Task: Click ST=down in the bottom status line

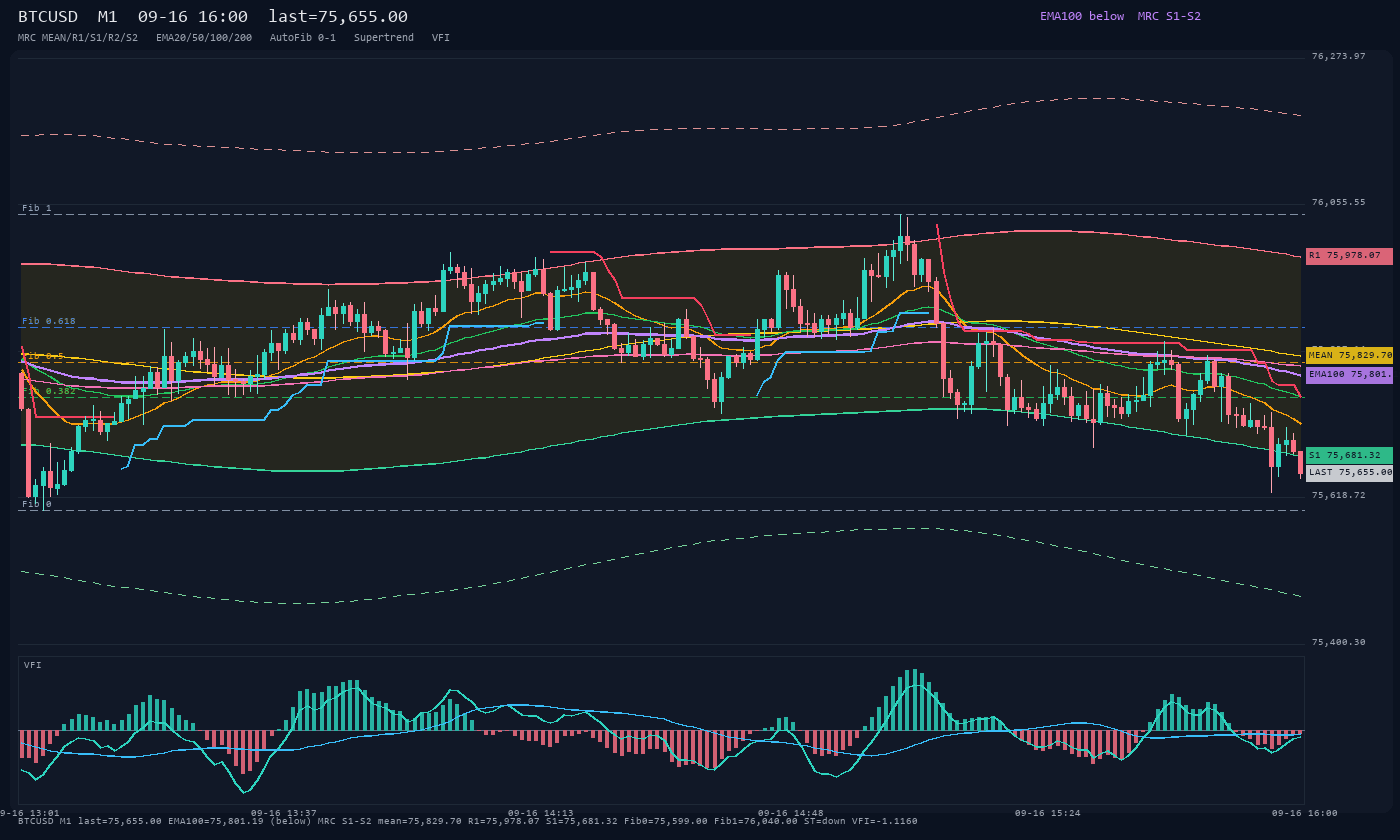Action: tap(825, 821)
